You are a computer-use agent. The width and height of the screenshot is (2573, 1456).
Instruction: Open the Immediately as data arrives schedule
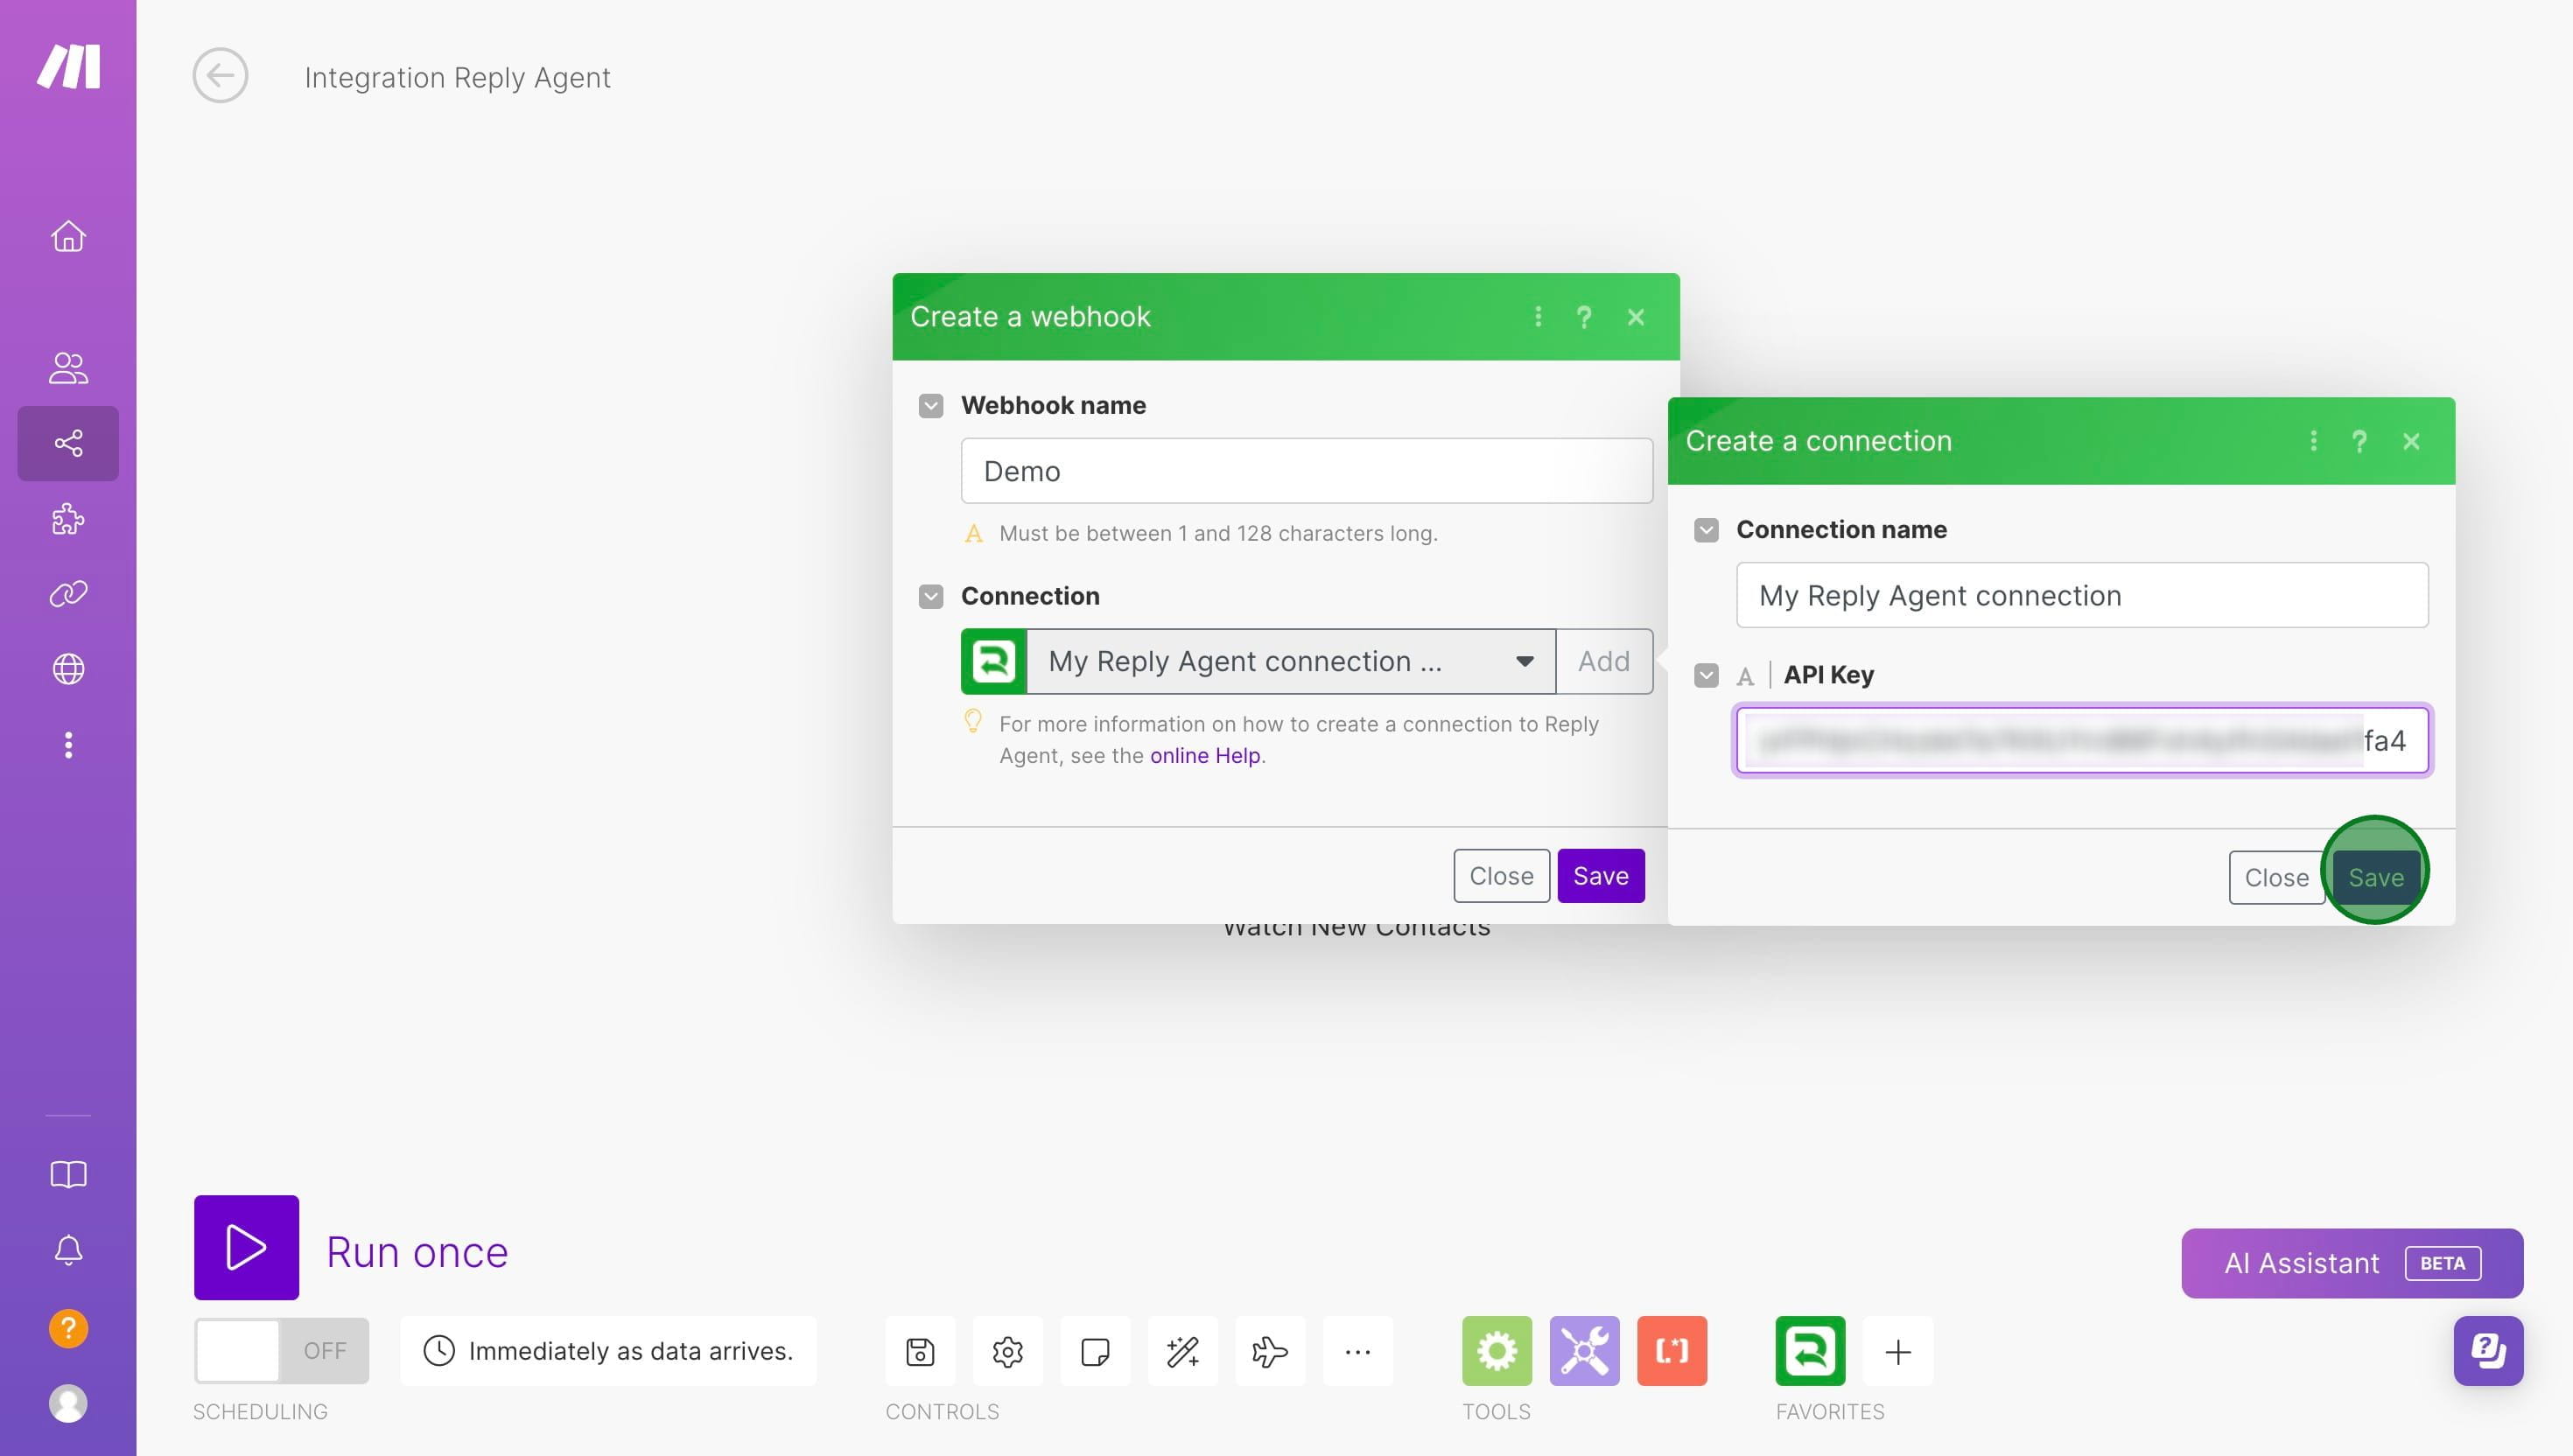[609, 1351]
